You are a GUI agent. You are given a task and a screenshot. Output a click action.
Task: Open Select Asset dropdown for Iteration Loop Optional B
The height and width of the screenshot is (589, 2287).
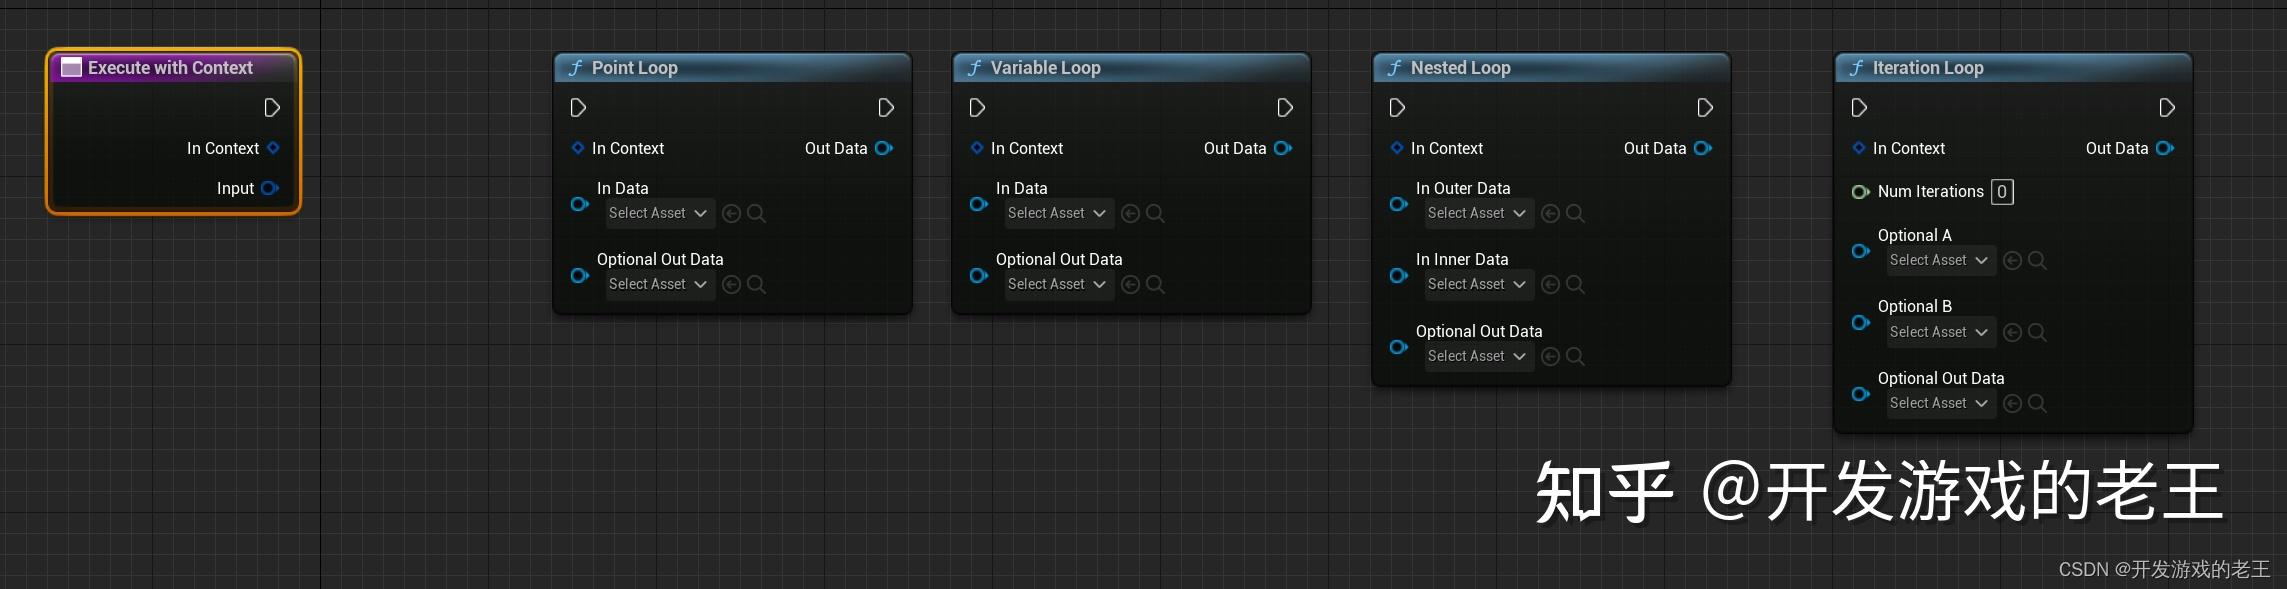click(1939, 332)
